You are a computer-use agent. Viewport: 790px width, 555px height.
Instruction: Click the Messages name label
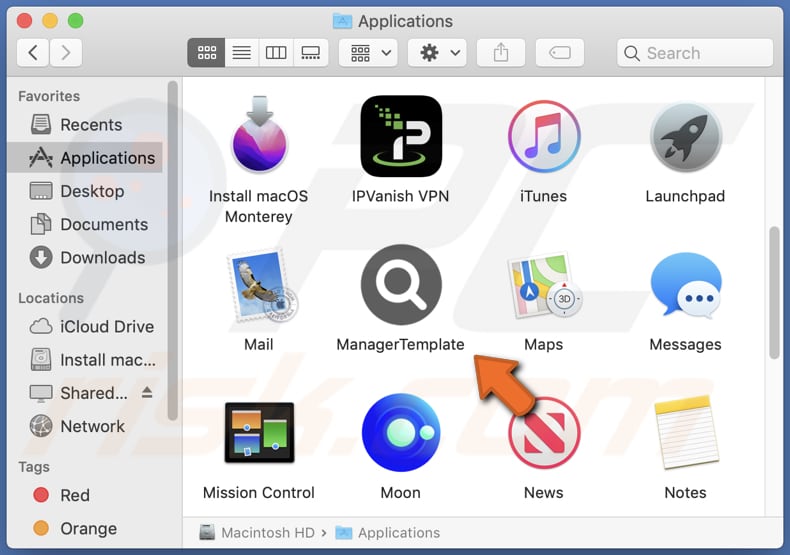coord(685,344)
